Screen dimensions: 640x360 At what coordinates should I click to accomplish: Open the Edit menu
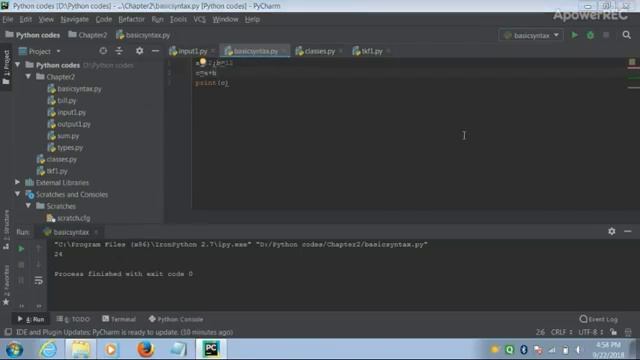pyautogui.click(x=26, y=19)
